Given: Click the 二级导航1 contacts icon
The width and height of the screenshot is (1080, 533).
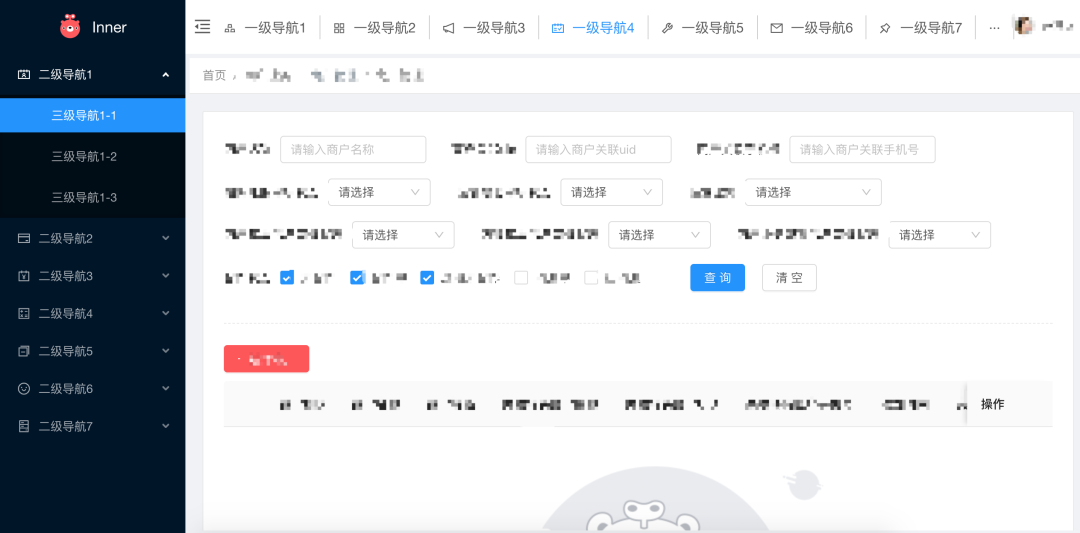Looking at the screenshot, I should (23, 74).
